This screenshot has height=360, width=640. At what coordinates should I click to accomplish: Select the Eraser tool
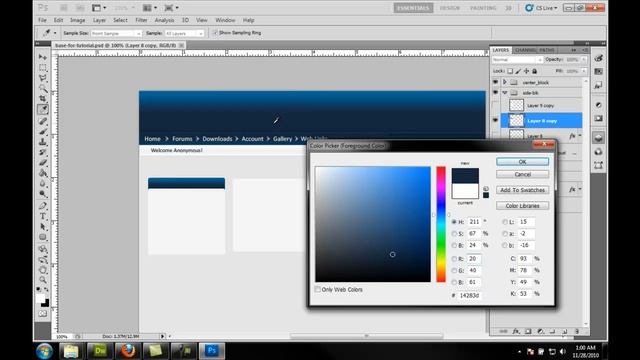click(43, 163)
